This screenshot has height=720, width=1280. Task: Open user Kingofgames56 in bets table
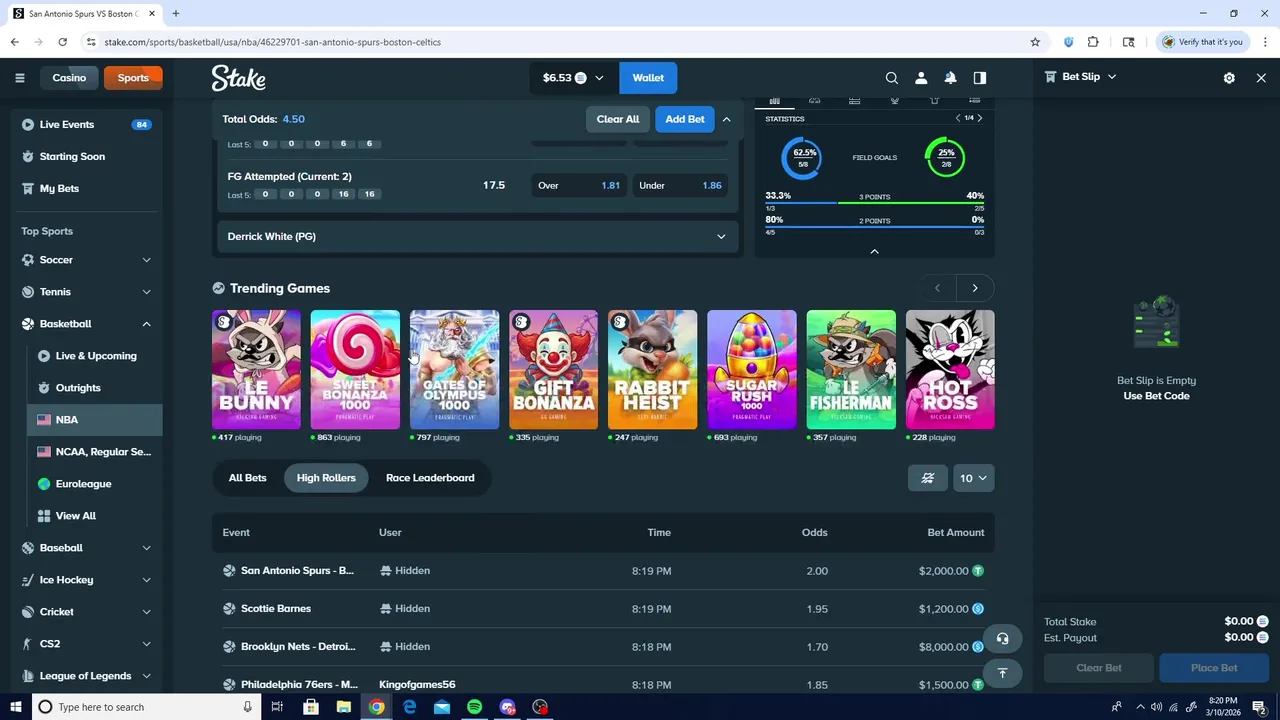pos(417,685)
